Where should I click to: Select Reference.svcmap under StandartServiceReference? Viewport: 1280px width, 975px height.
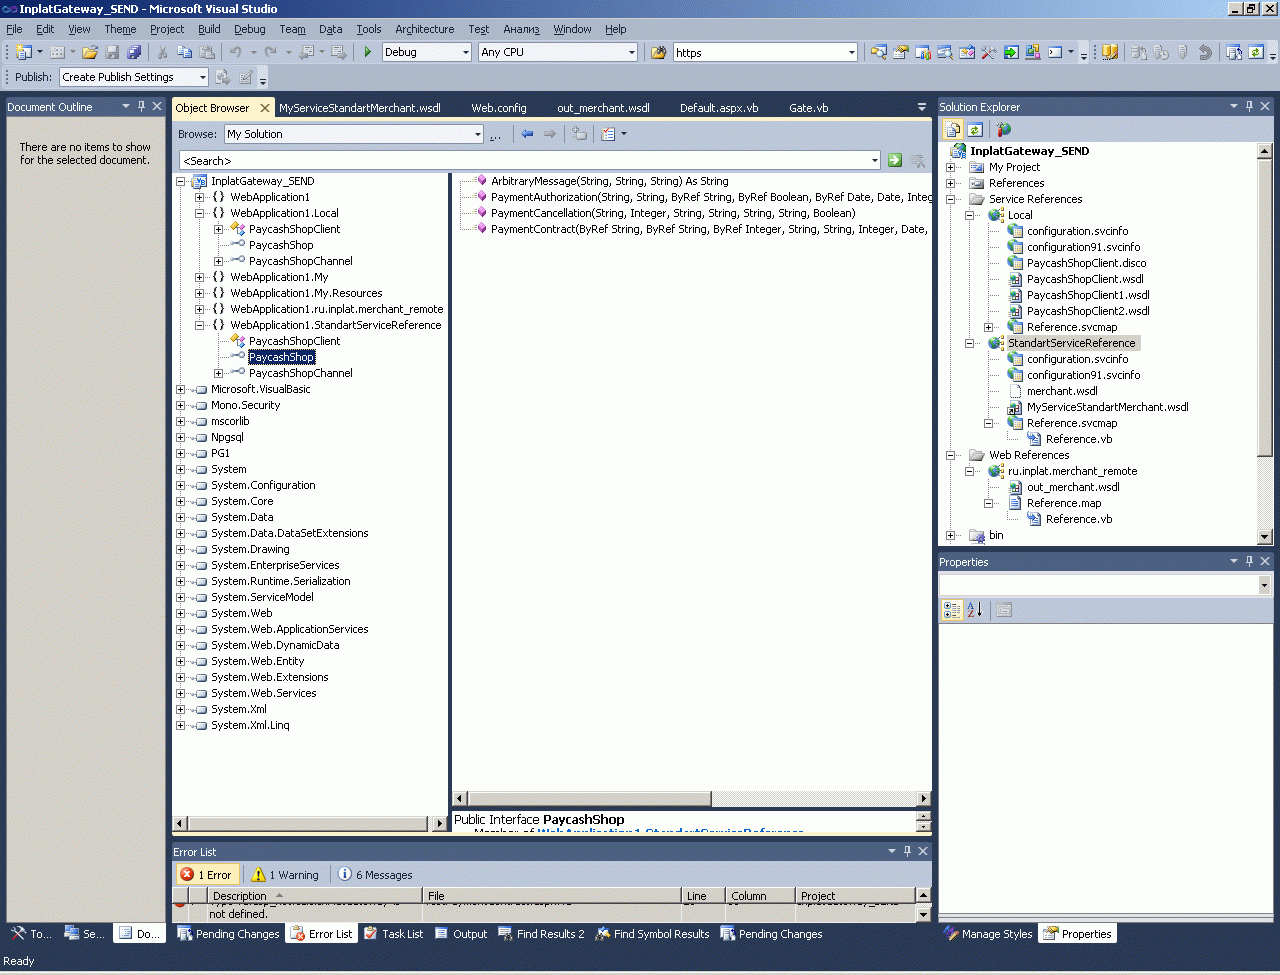[x=1072, y=423]
